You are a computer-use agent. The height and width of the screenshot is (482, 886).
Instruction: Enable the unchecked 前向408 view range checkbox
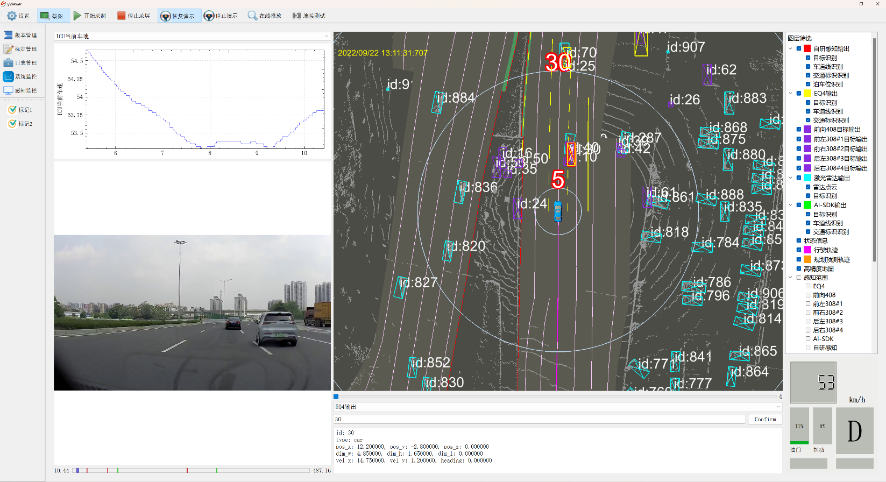[808, 295]
